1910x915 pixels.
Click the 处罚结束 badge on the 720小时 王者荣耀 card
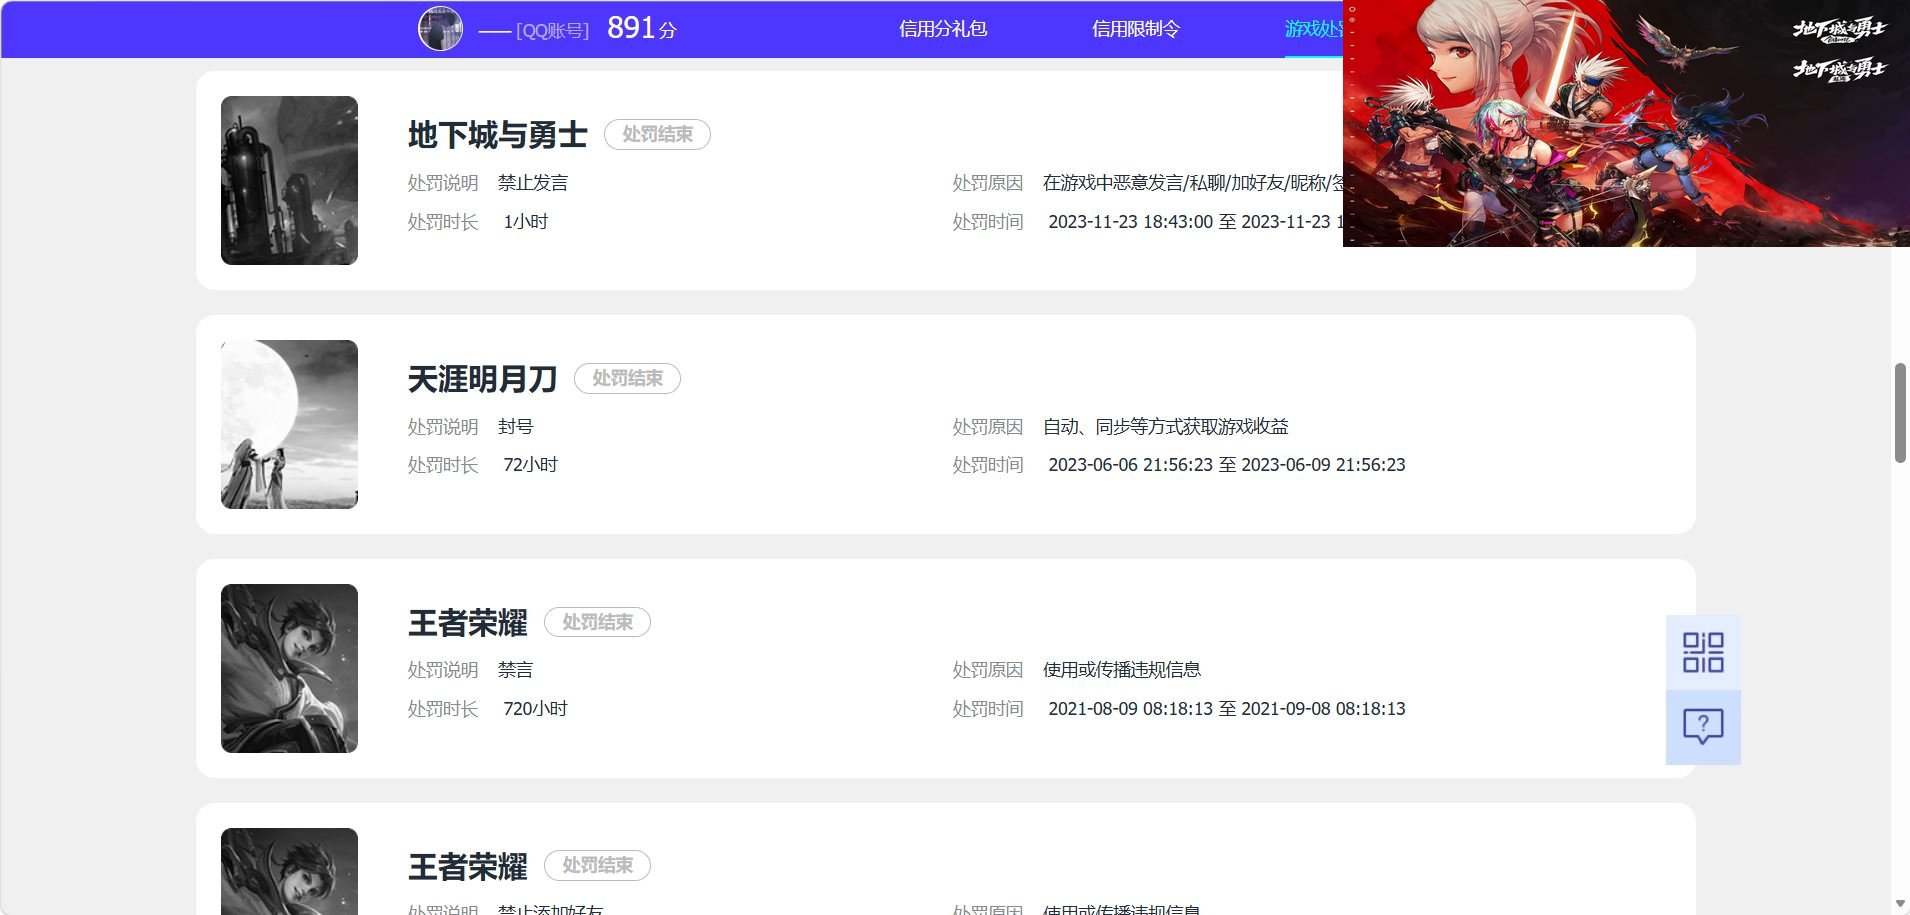pyautogui.click(x=597, y=622)
